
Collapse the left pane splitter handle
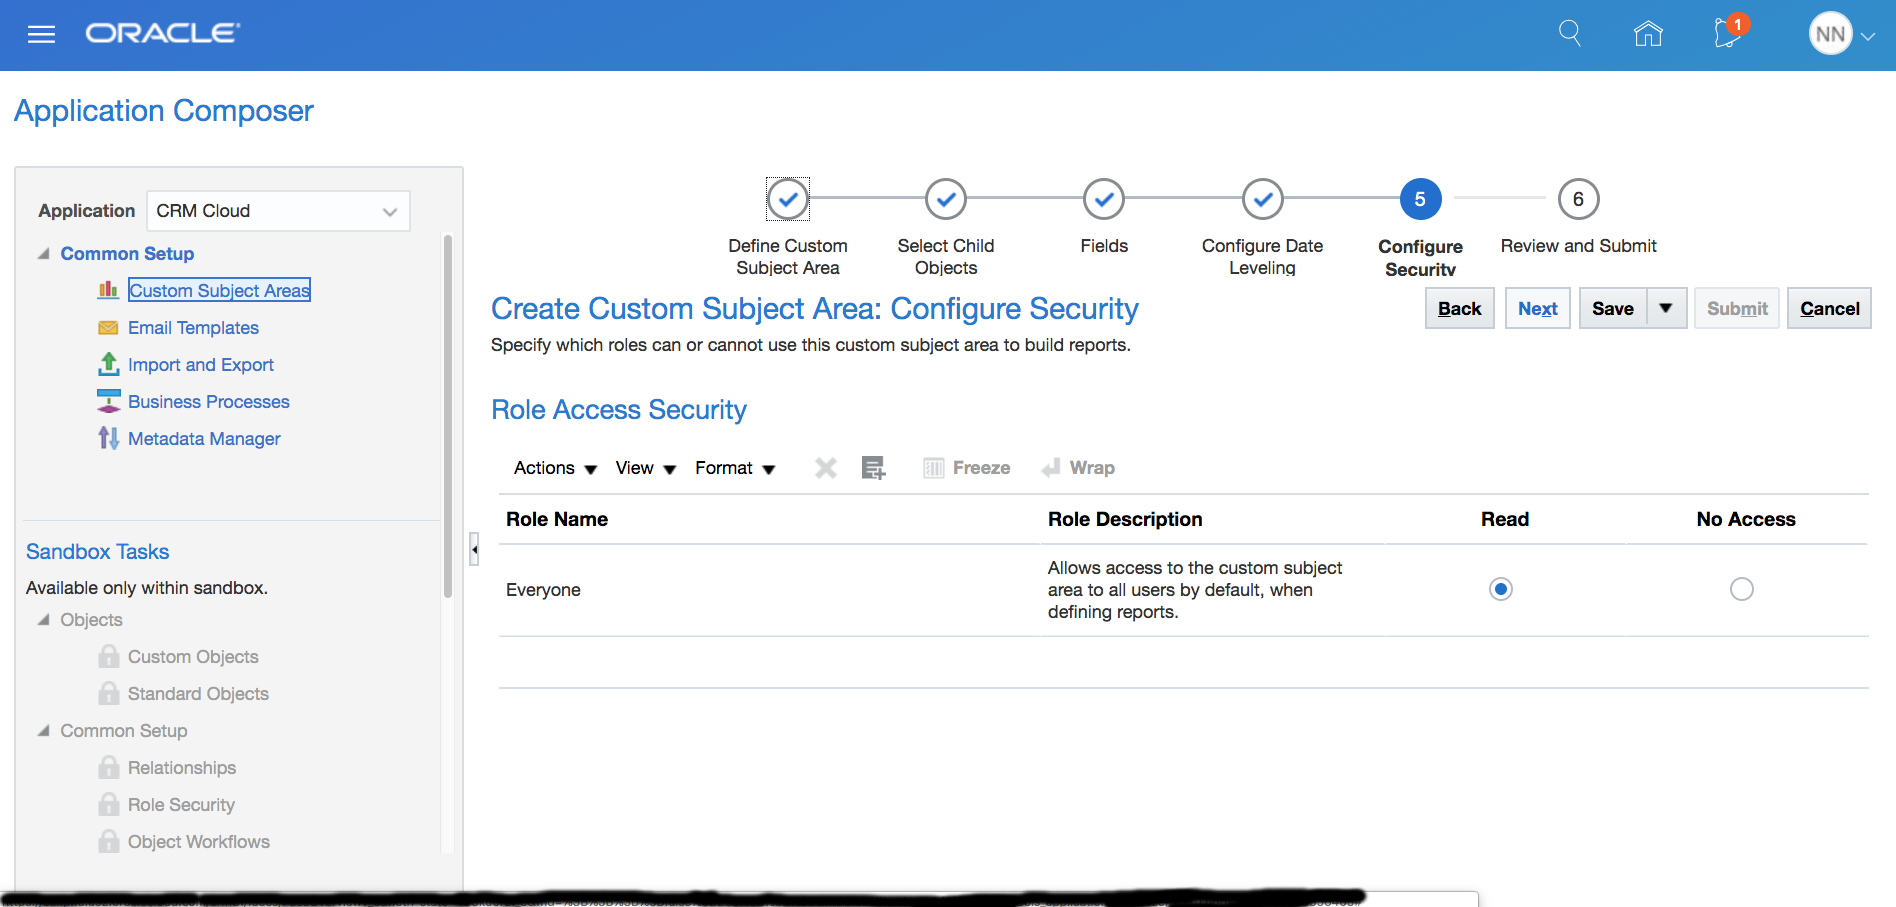(x=474, y=549)
